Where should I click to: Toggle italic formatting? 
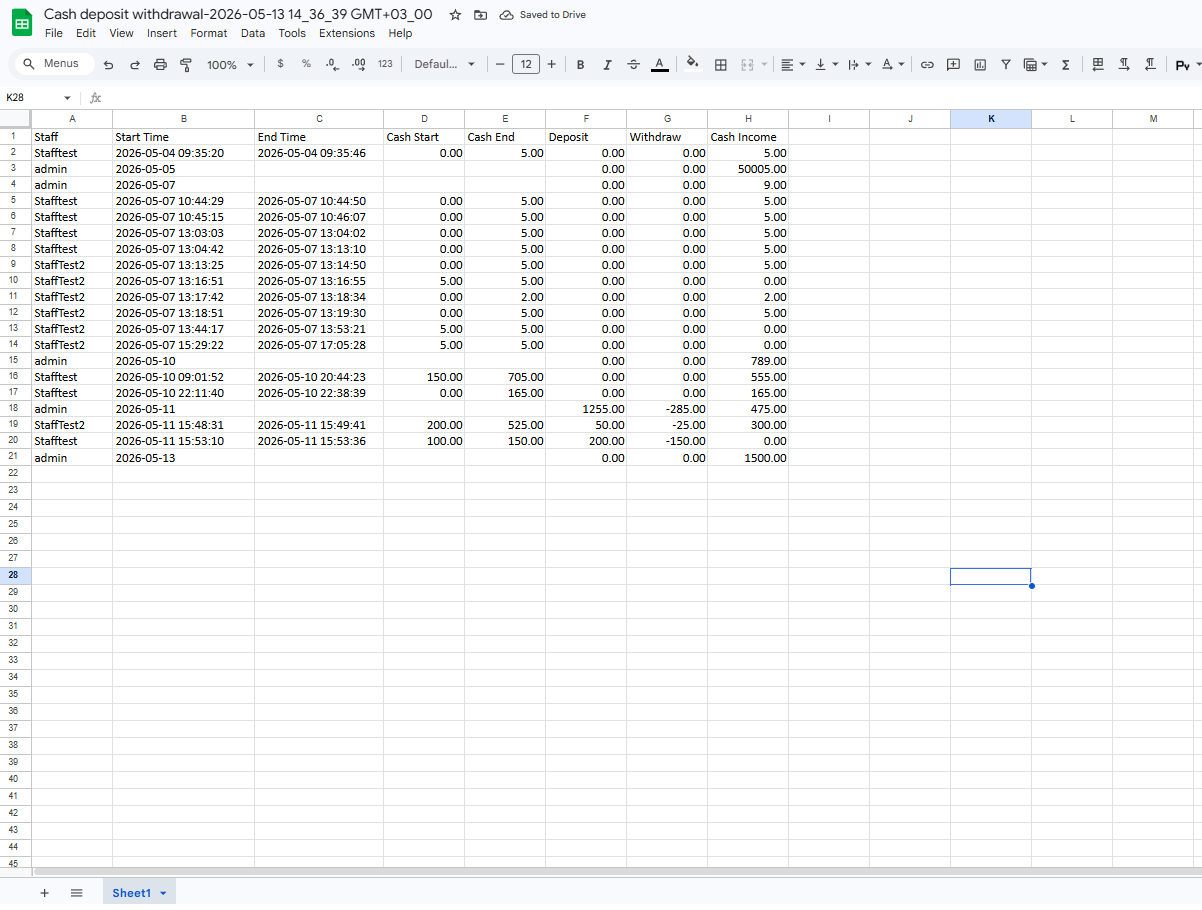(x=606, y=64)
